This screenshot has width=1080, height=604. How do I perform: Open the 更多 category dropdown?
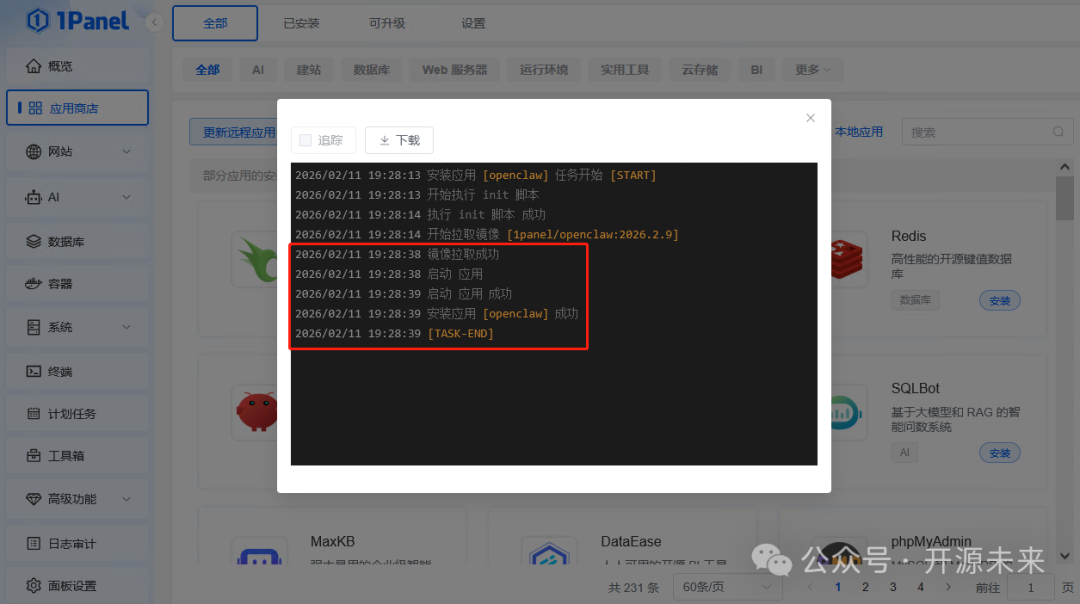812,69
